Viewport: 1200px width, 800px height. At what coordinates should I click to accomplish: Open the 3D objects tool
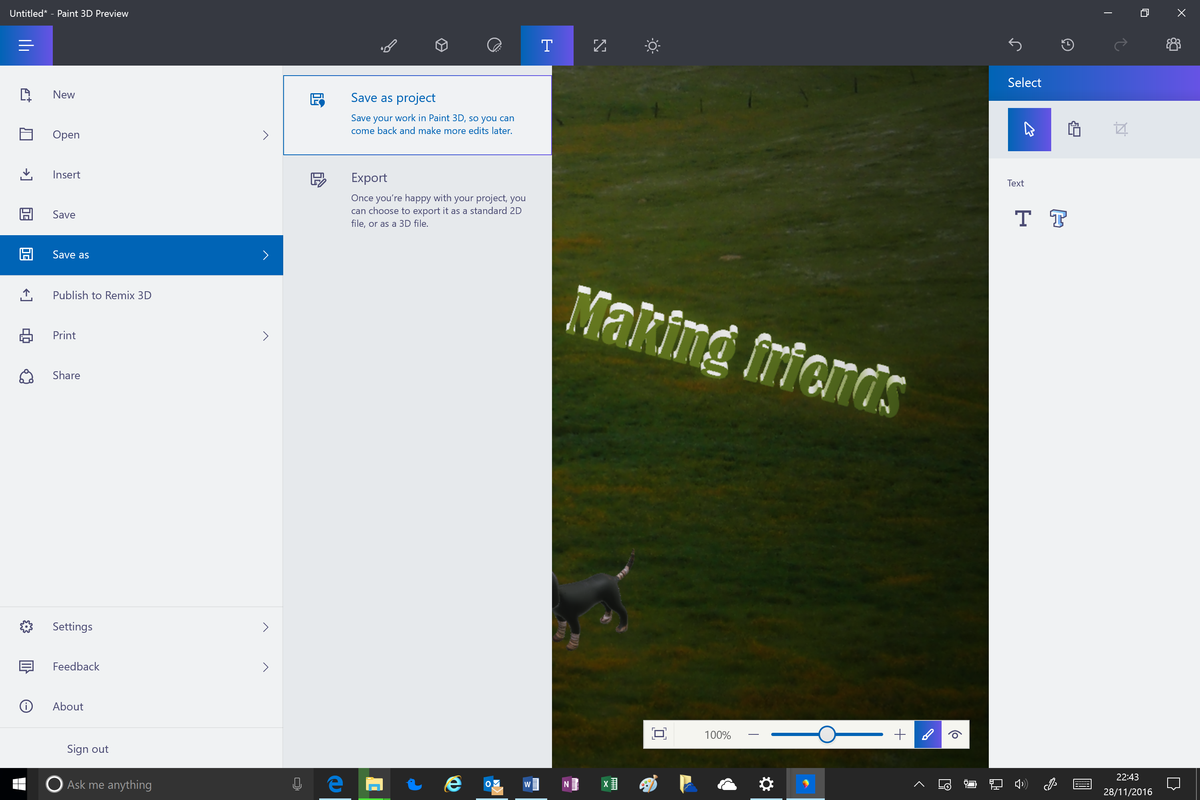click(x=441, y=45)
